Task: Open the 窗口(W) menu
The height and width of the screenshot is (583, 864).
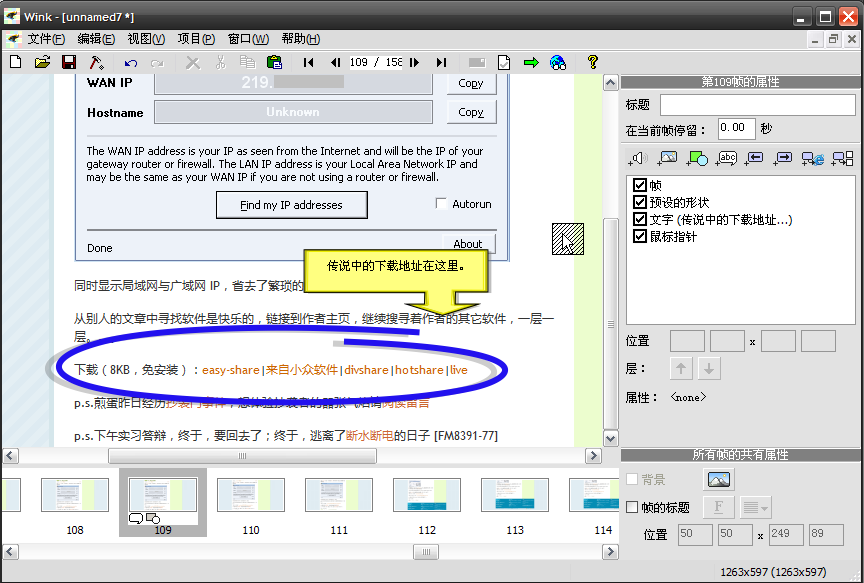Action: pos(249,39)
